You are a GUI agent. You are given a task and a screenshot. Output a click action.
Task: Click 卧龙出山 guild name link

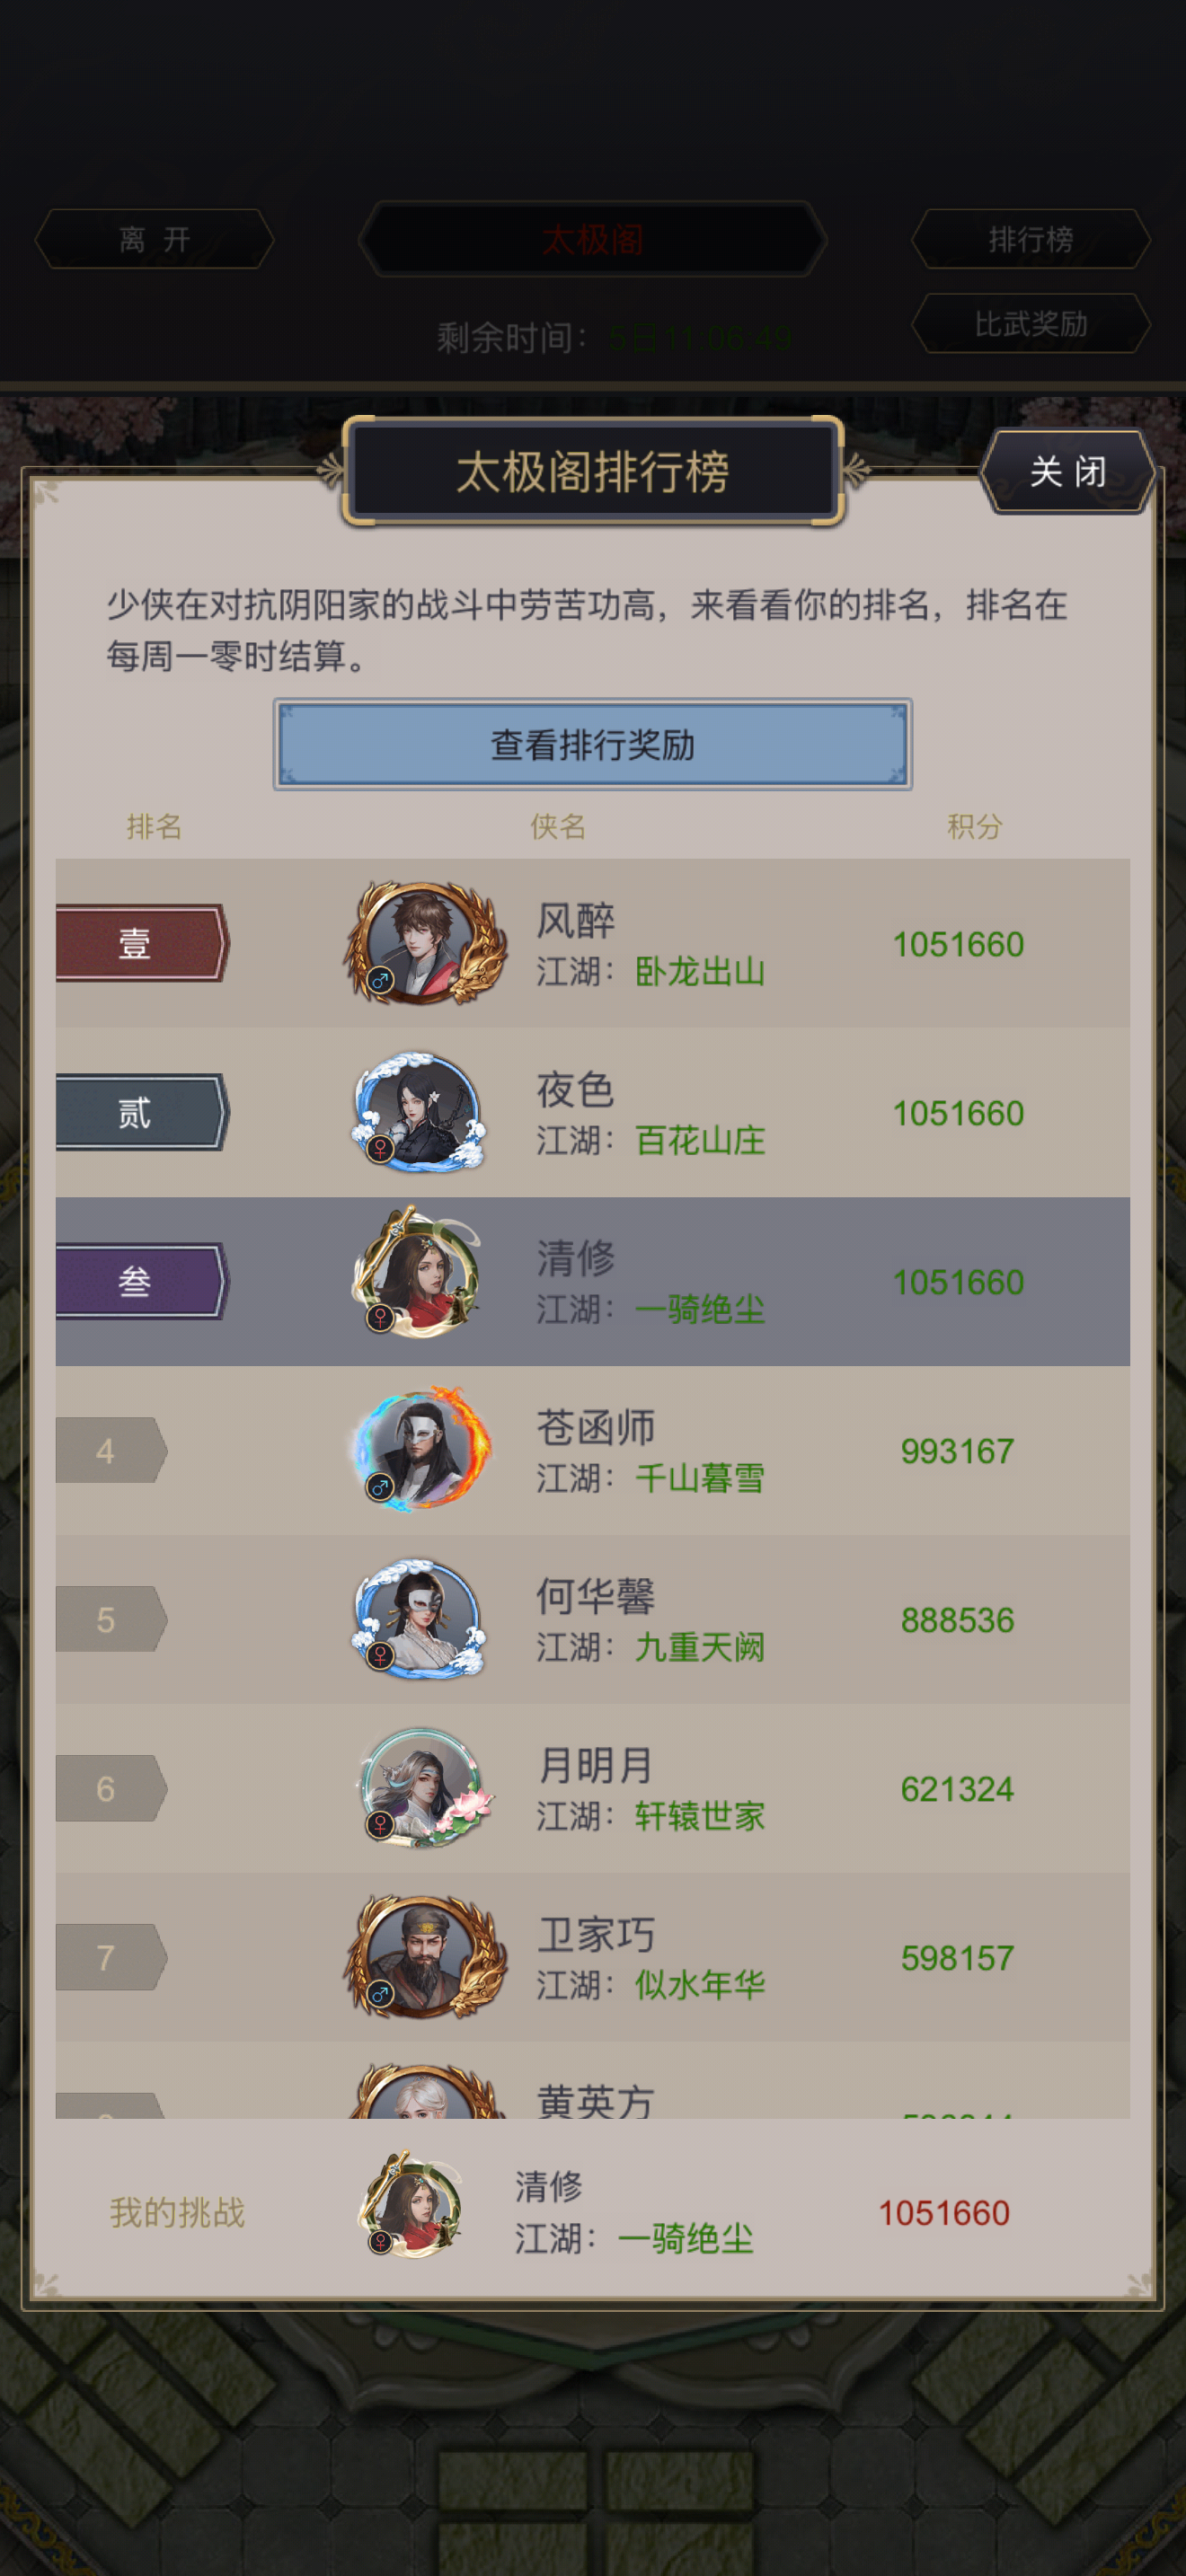tap(700, 972)
